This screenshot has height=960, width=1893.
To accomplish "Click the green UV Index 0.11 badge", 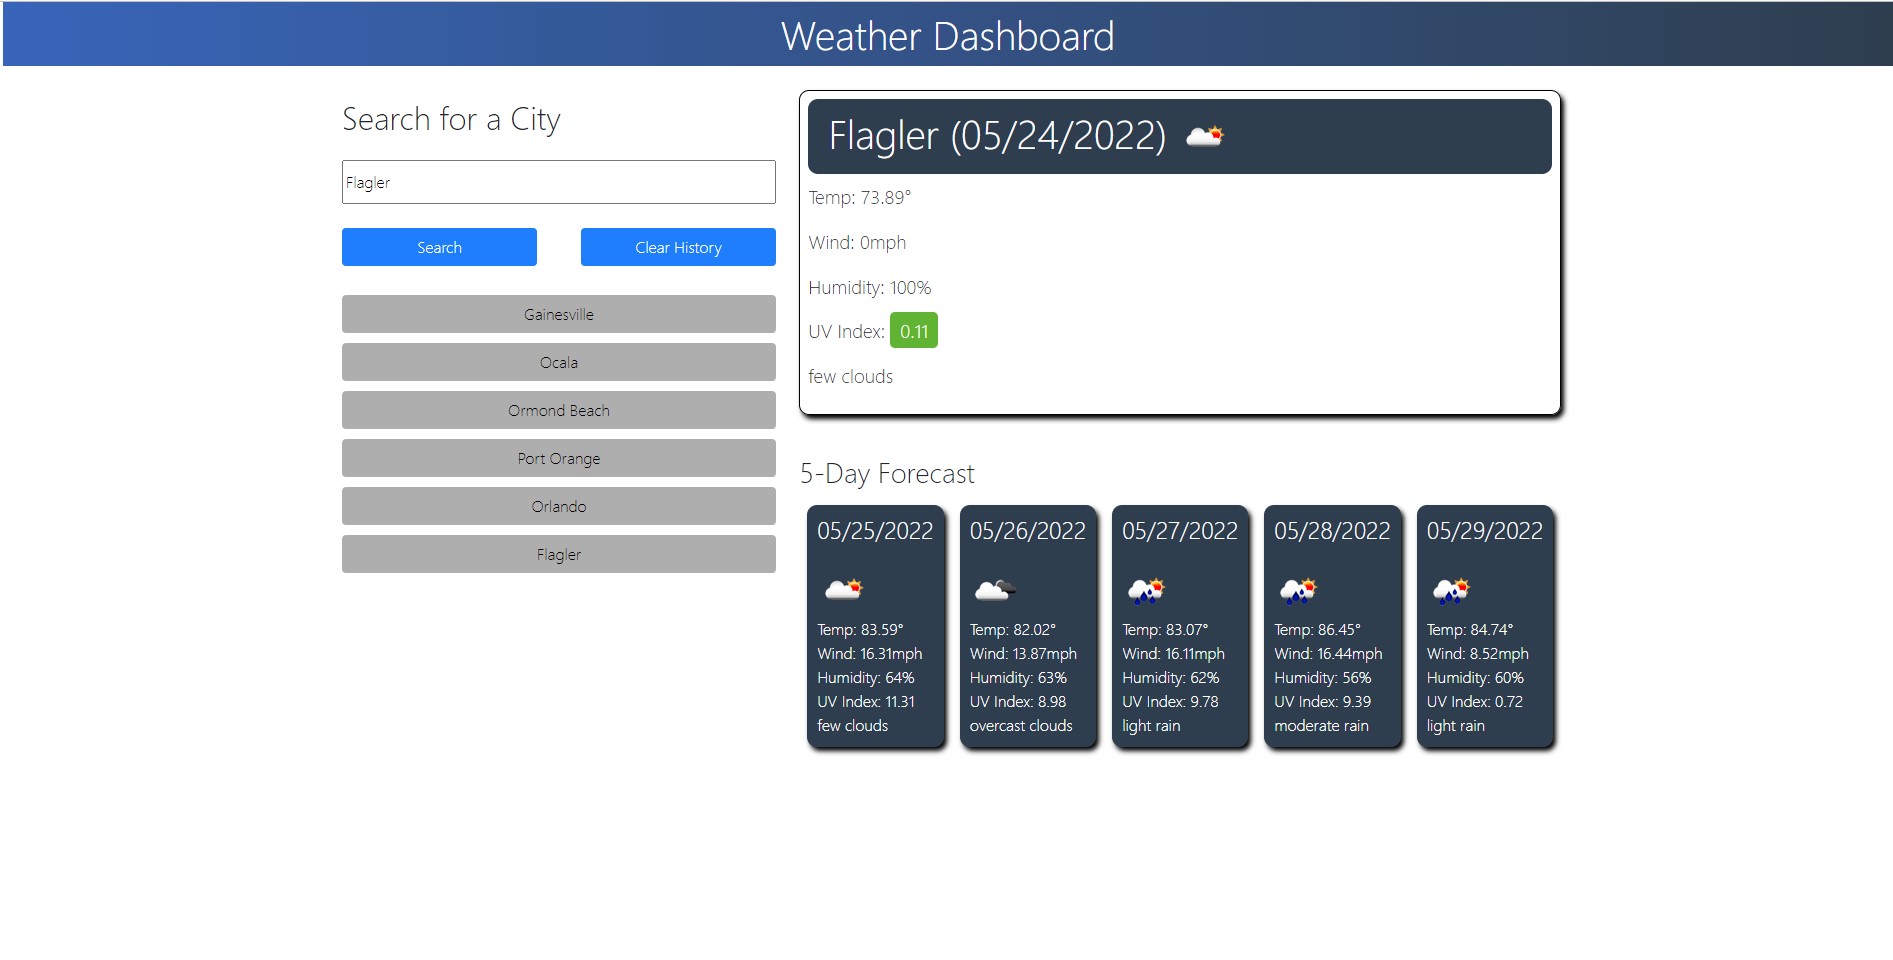I will tap(914, 331).
